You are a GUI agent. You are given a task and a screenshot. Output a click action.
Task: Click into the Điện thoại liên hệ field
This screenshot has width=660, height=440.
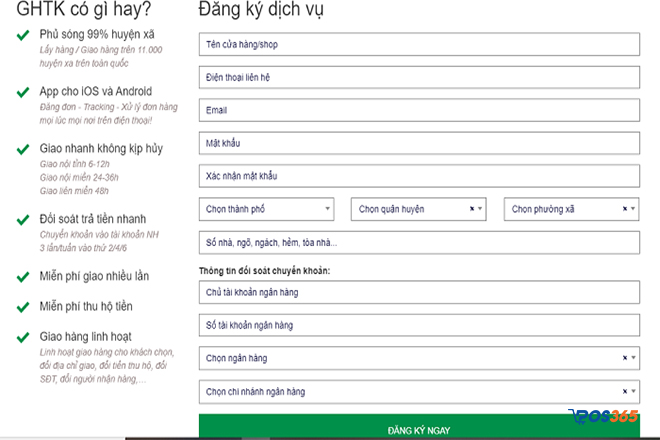(418, 78)
